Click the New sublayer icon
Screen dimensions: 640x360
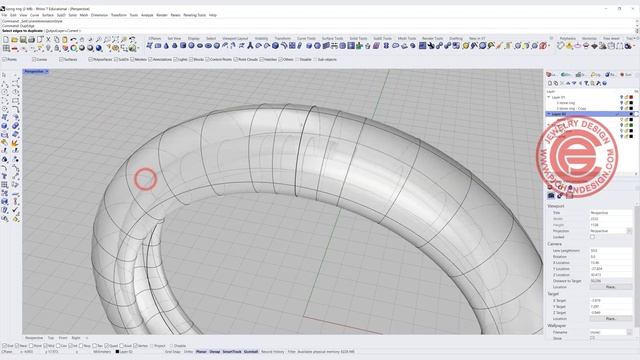click(x=556, y=83)
